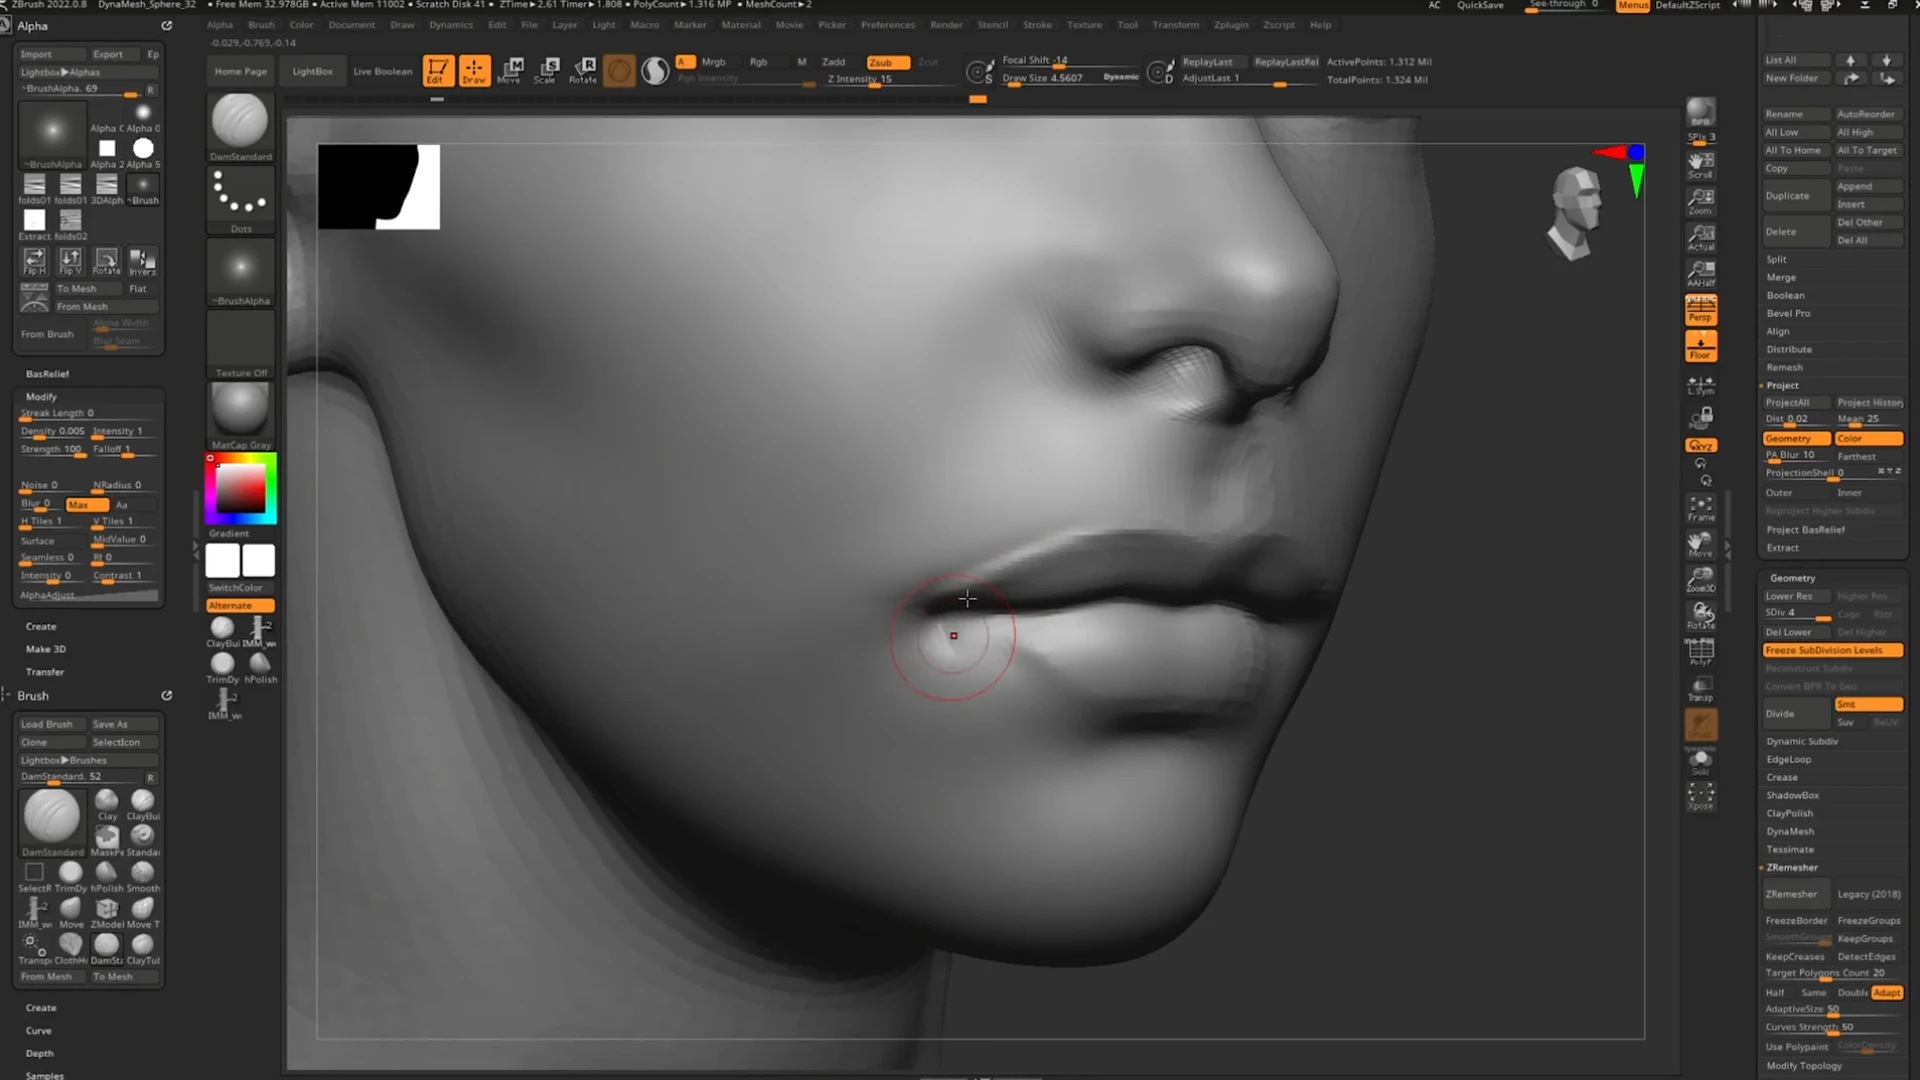Click the alpha Rotate icon
1920x1080 pixels.
[106, 261]
